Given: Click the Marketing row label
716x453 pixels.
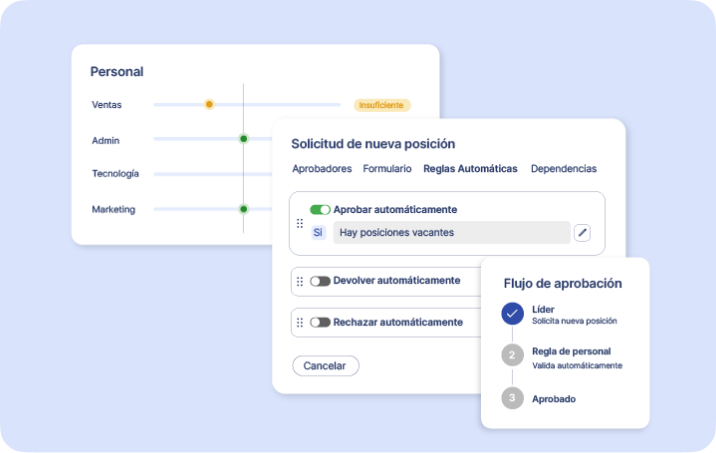Looking at the screenshot, I should (113, 209).
